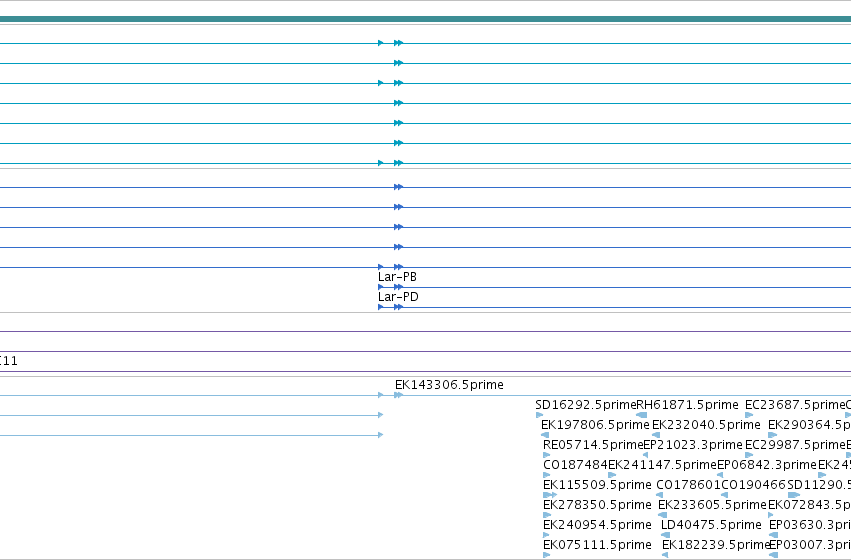
Task: Select the EK115509.5prime label
Action: pyautogui.click(x=597, y=485)
